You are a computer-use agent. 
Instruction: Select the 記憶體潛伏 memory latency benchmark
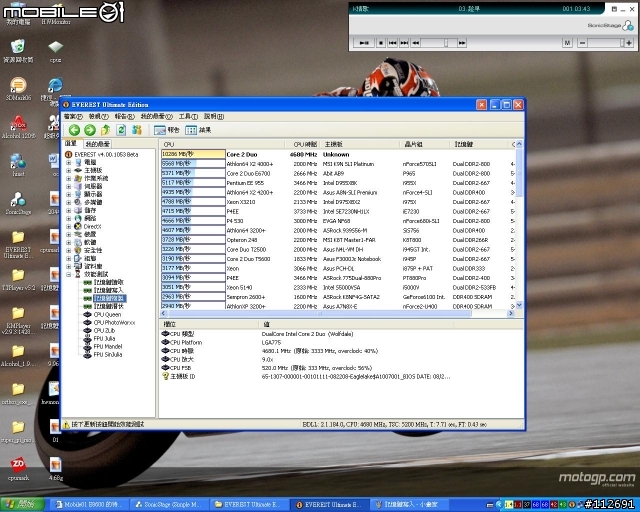tap(109, 306)
